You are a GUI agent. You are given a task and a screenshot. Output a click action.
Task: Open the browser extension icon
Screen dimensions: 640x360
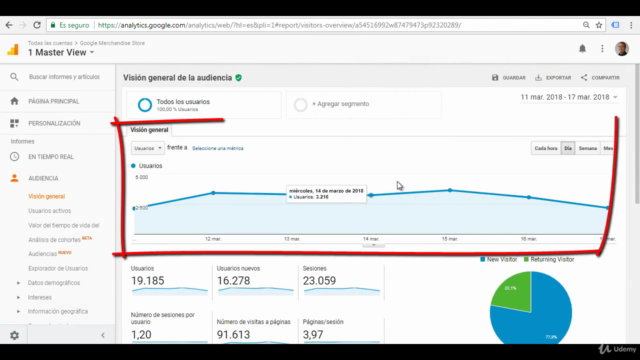point(615,25)
